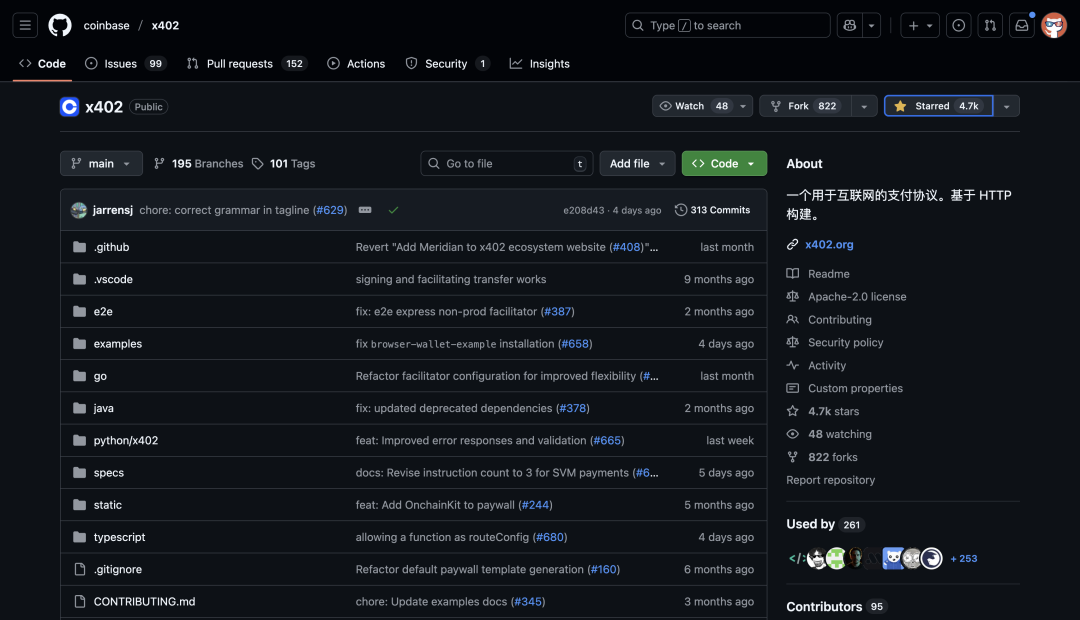Open the Create new plus dropdown
1080x620 pixels.
(x=920, y=25)
